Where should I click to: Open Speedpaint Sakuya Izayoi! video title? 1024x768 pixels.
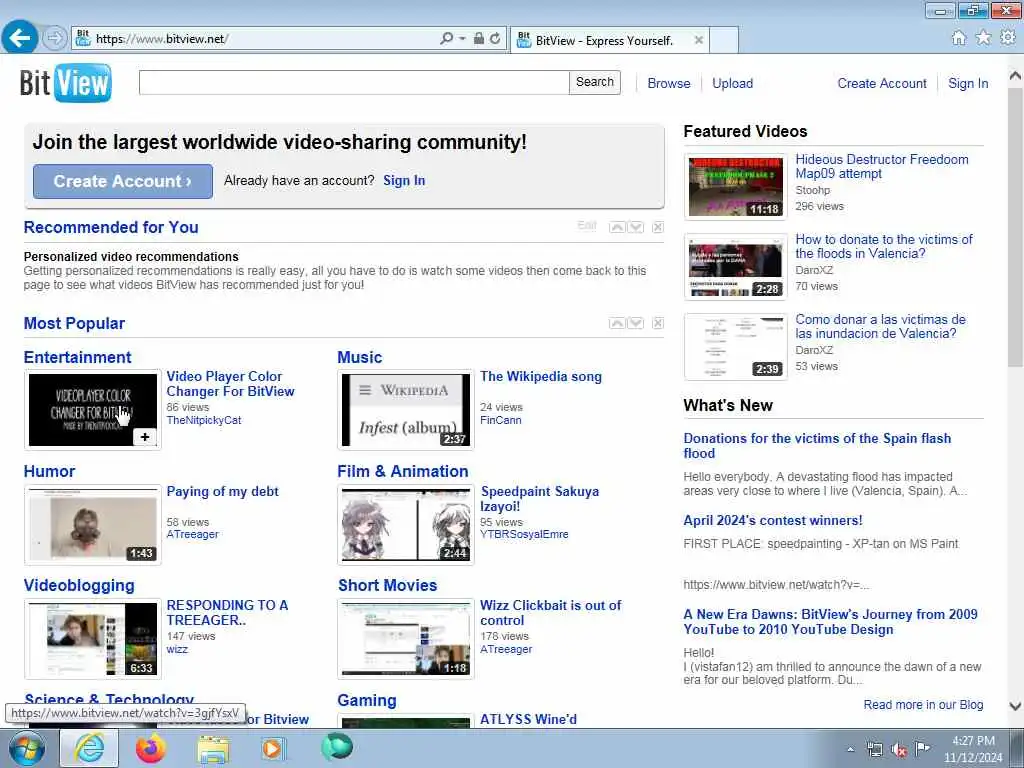[x=539, y=499]
